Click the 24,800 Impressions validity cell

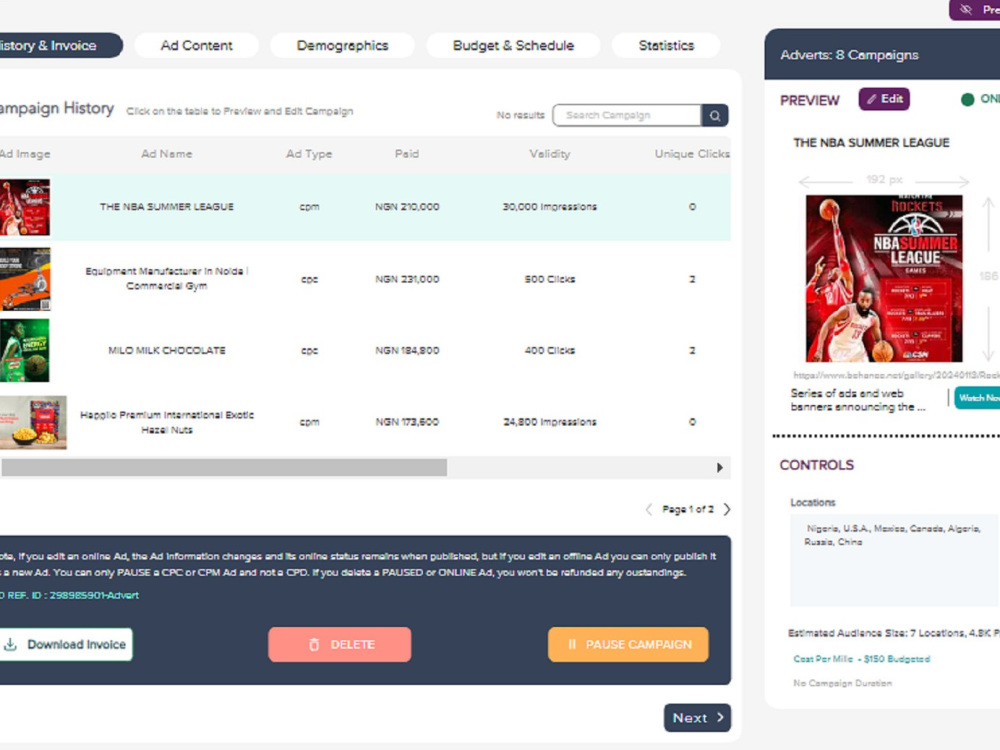click(550, 422)
